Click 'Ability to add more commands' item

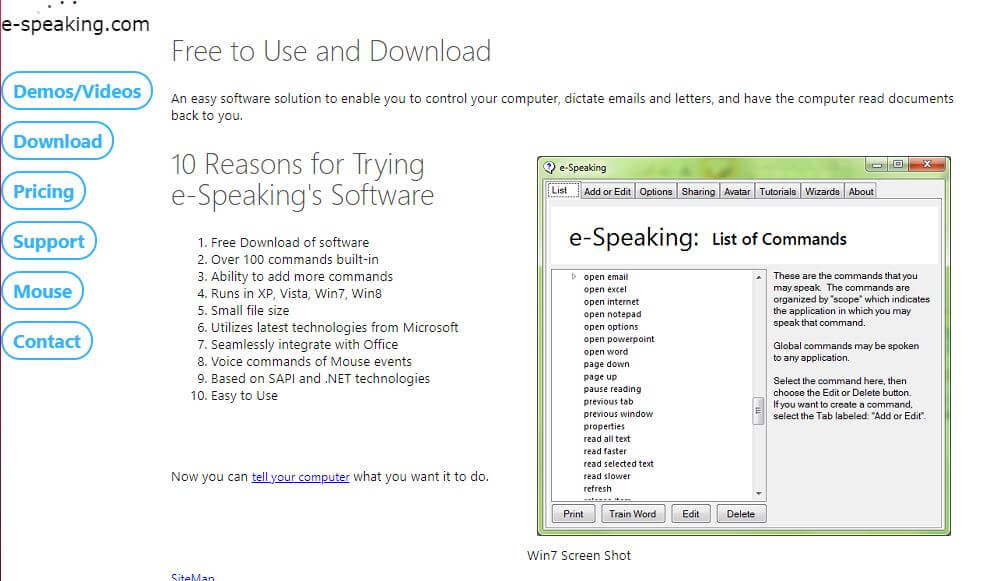(302, 276)
